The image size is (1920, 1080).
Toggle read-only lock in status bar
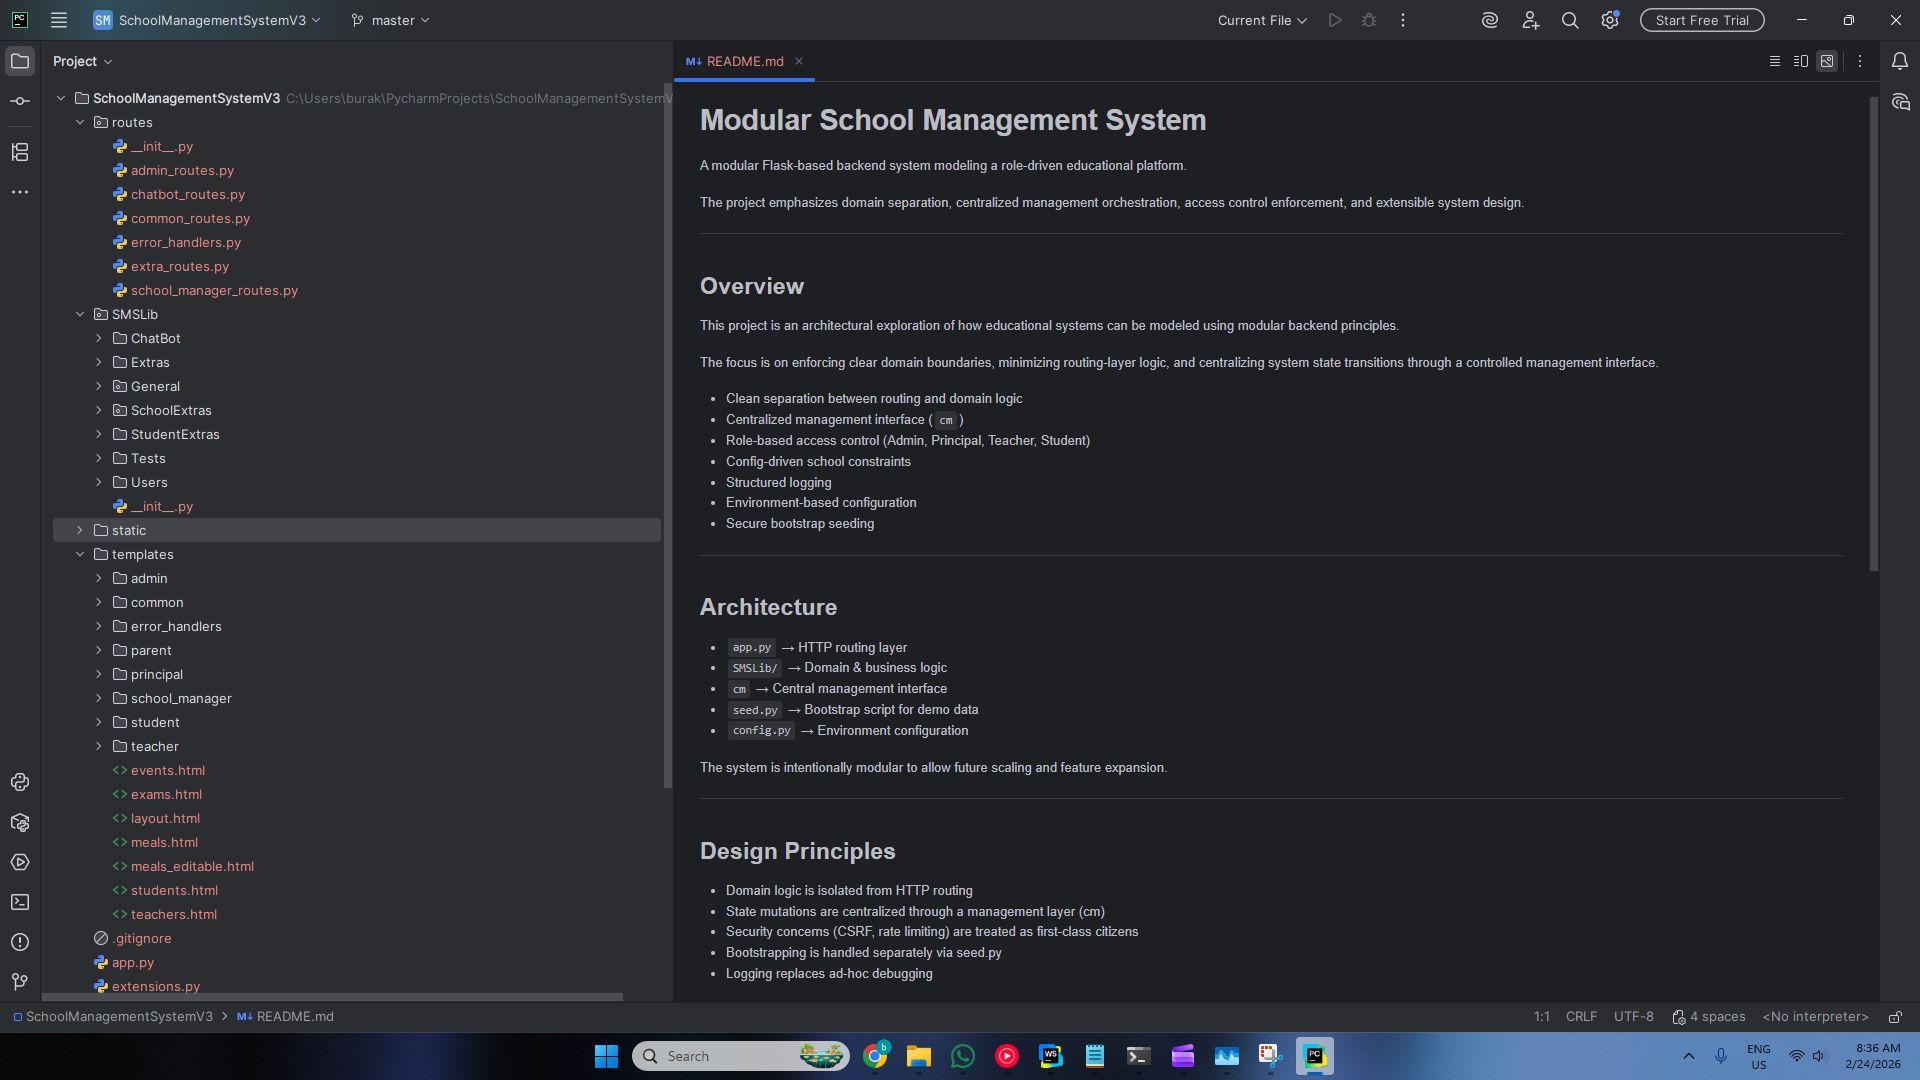point(1895,1017)
